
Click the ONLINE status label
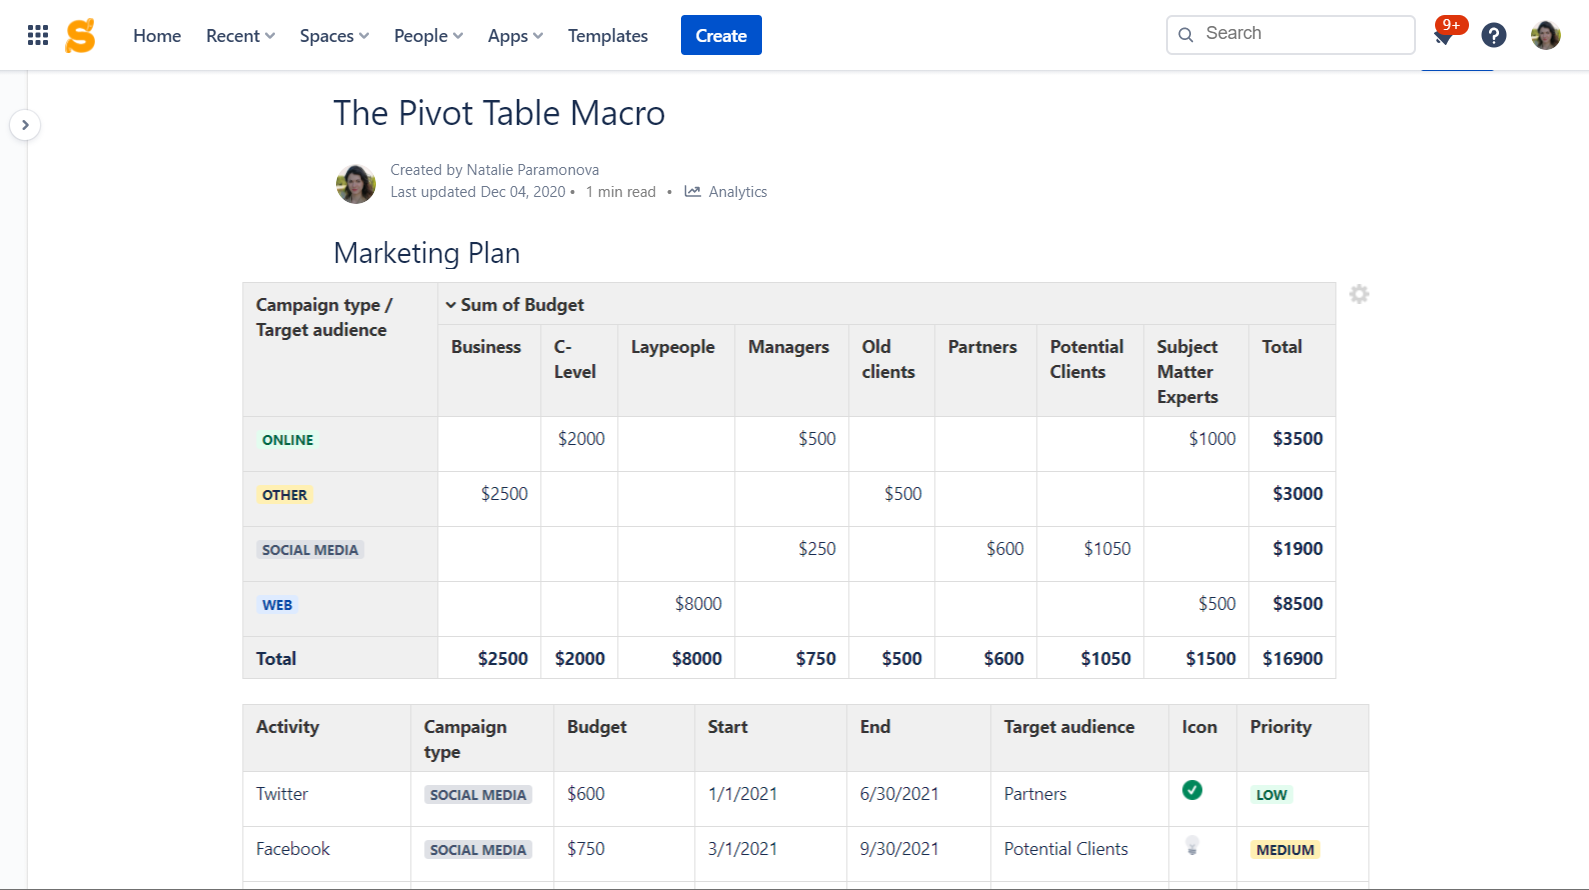(288, 440)
